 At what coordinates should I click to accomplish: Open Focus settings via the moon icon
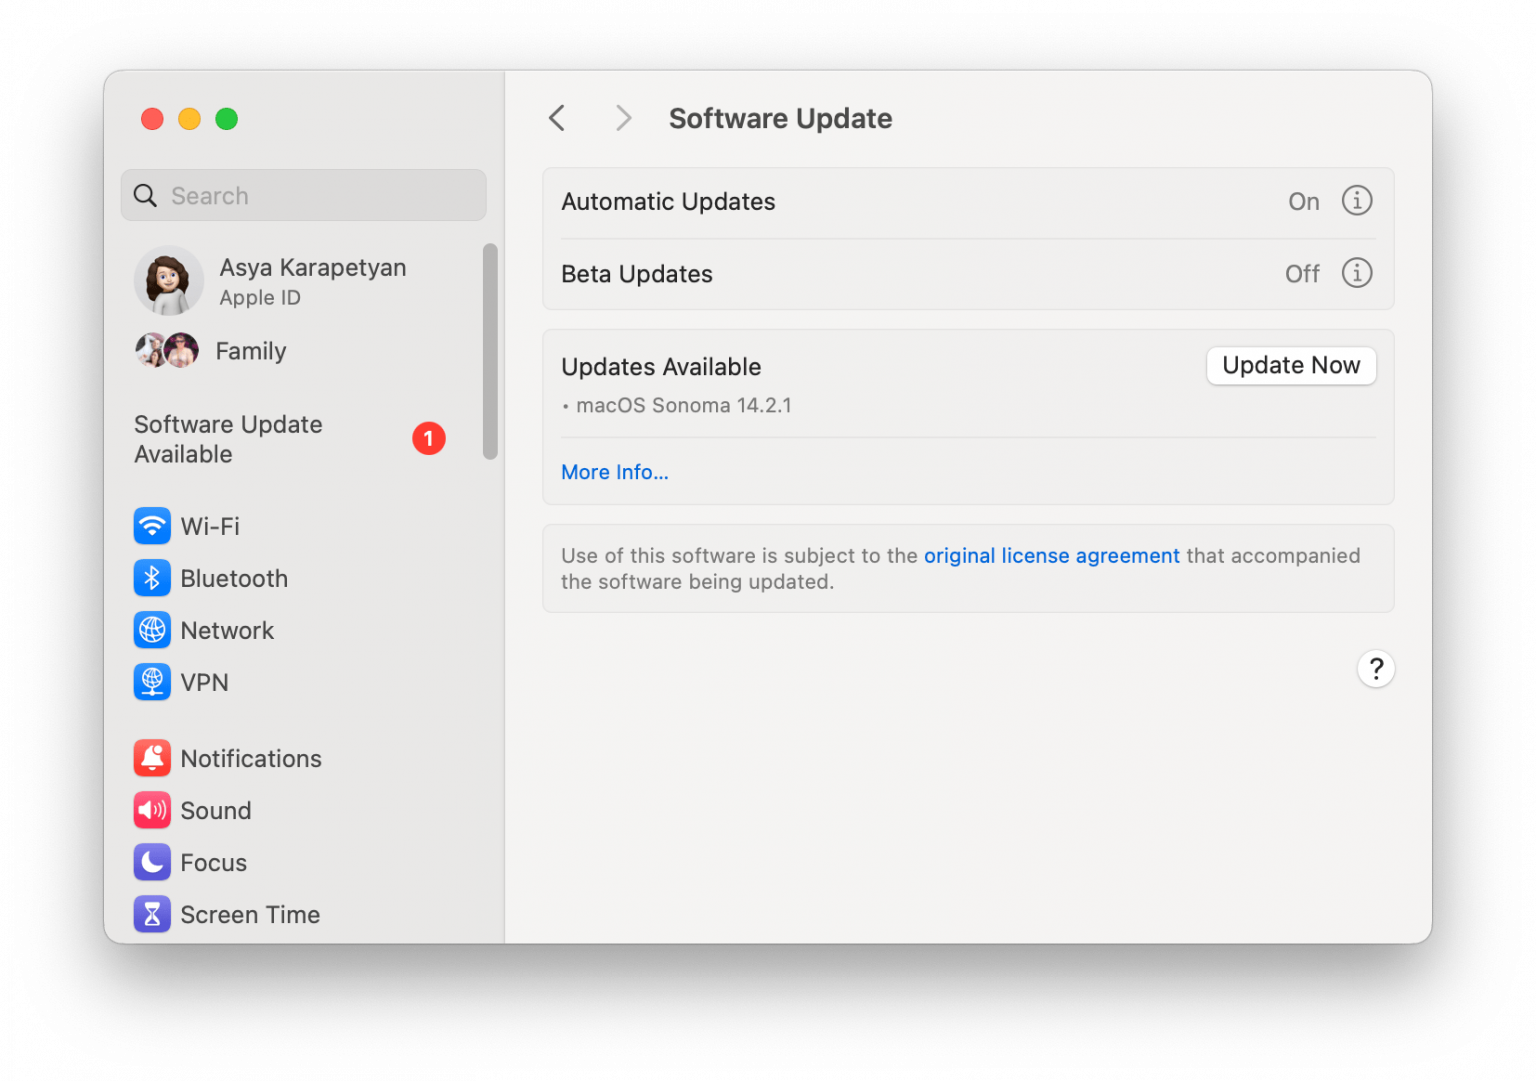(152, 862)
